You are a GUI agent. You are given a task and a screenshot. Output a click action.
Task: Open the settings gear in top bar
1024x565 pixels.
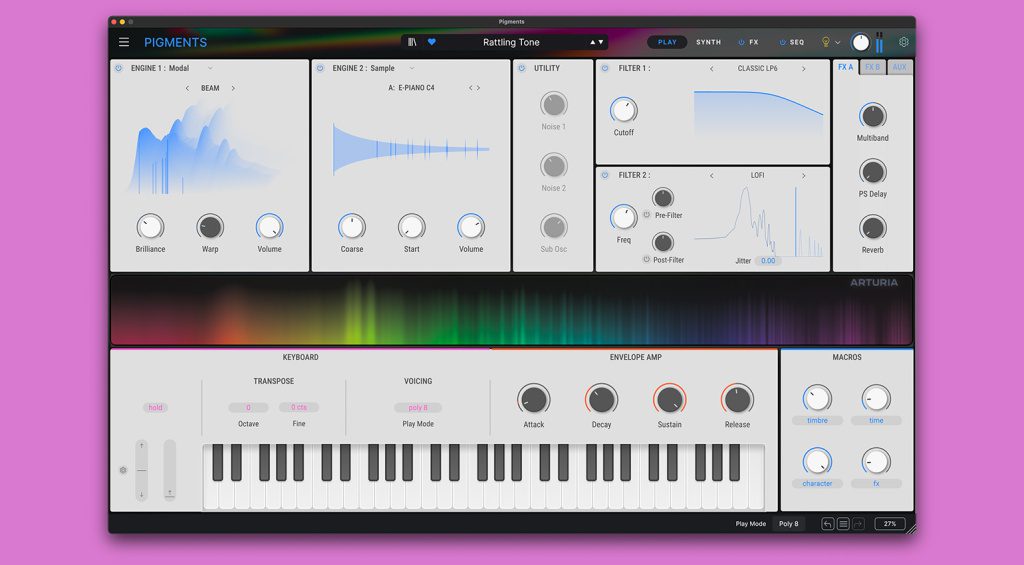[904, 42]
